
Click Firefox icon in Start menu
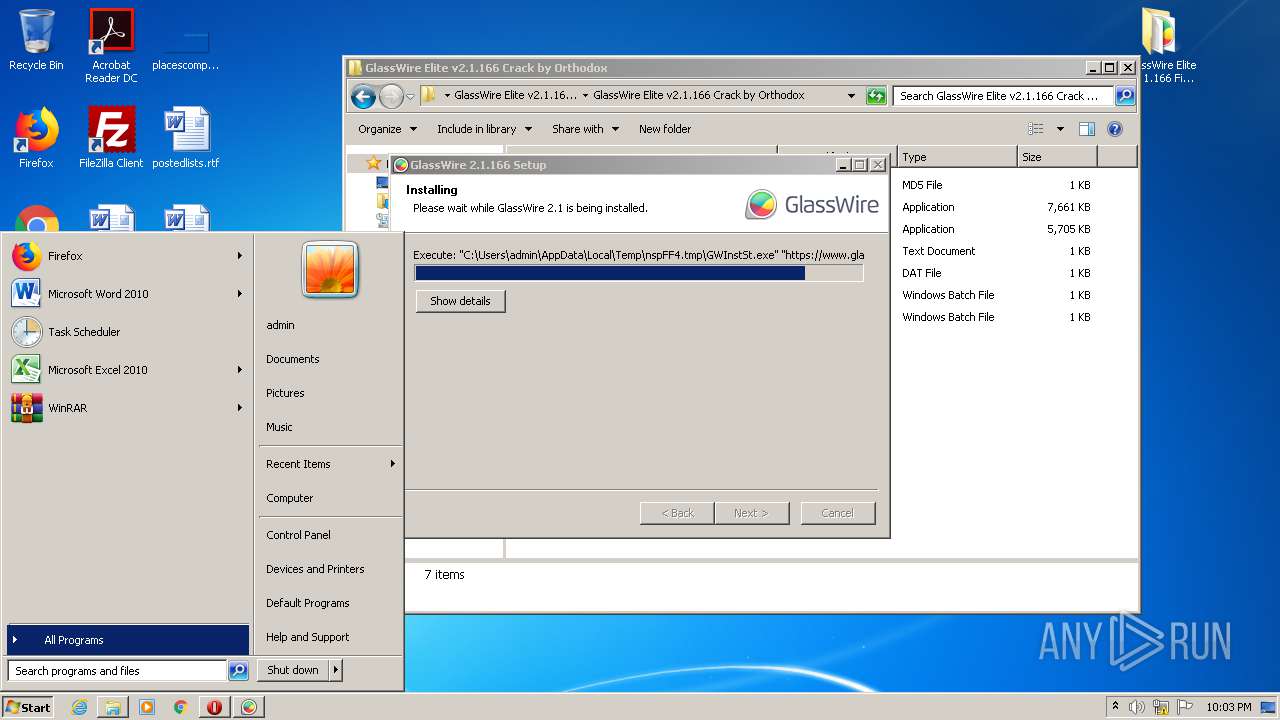pyautogui.click(x=27, y=256)
